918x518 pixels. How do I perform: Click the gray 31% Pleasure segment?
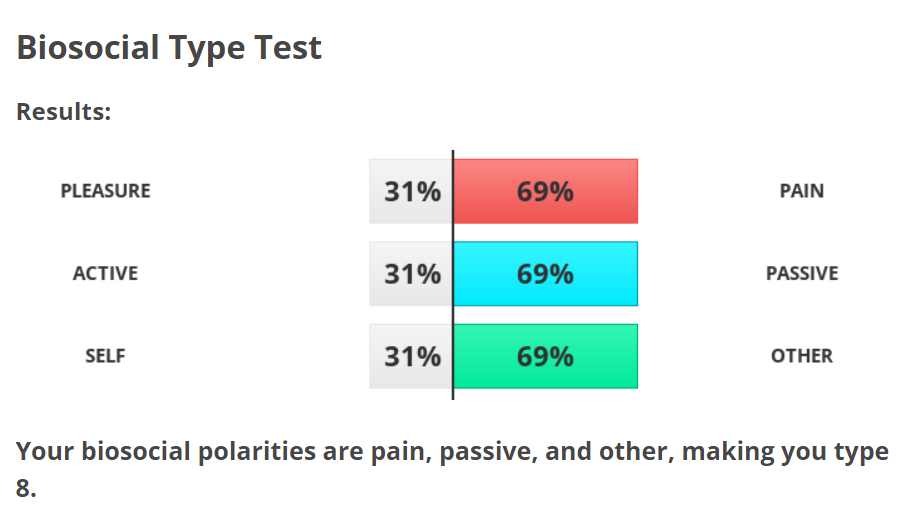411,191
